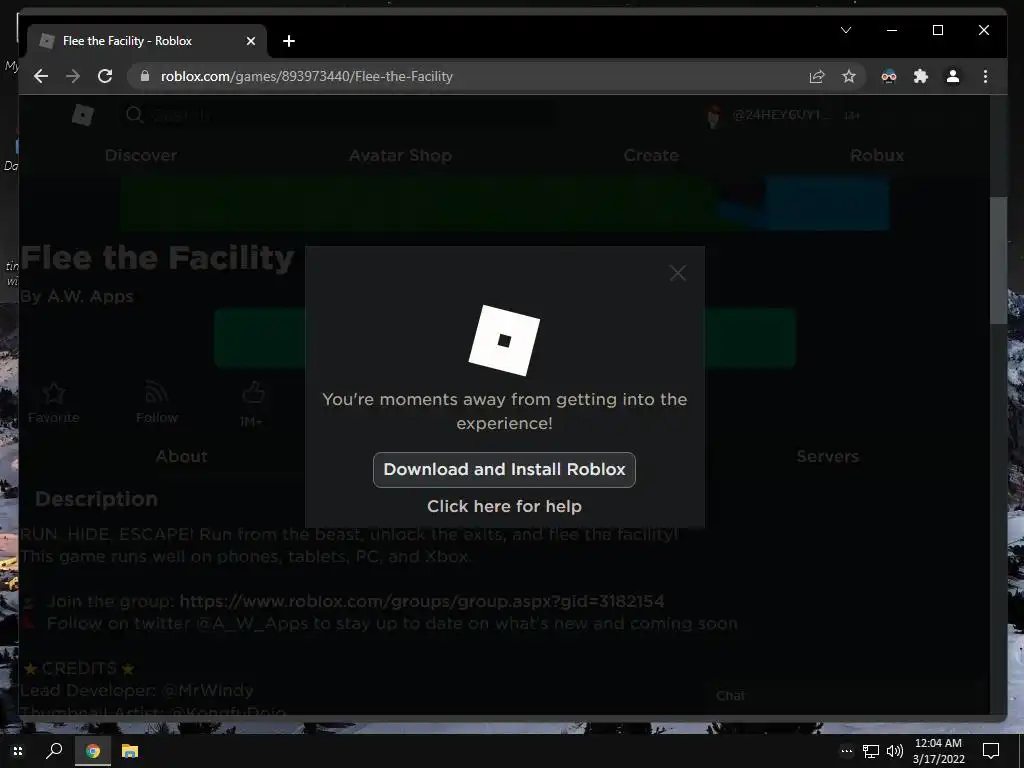Switch to the Servers tab
This screenshot has height=768, width=1024.
(x=827, y=456)
